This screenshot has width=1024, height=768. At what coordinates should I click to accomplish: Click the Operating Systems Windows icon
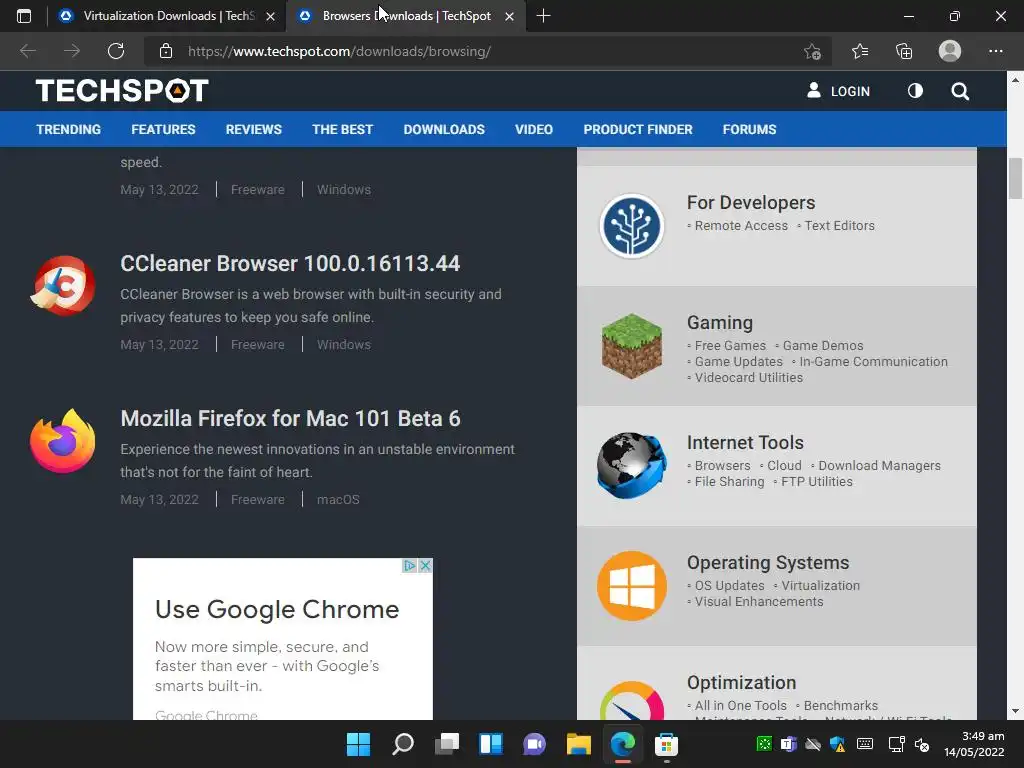(x=632, y=586)
